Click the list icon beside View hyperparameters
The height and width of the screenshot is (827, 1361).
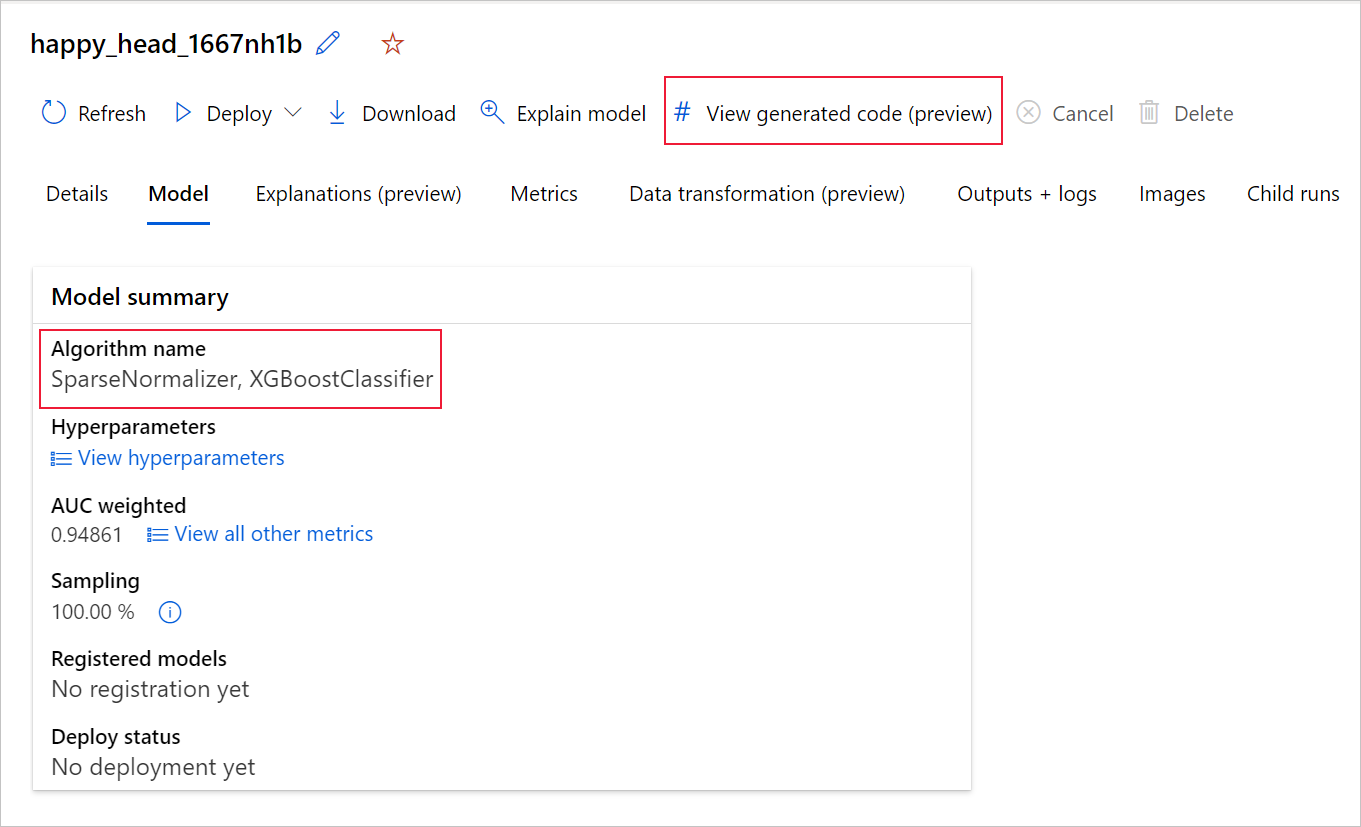tap(59, 458)
